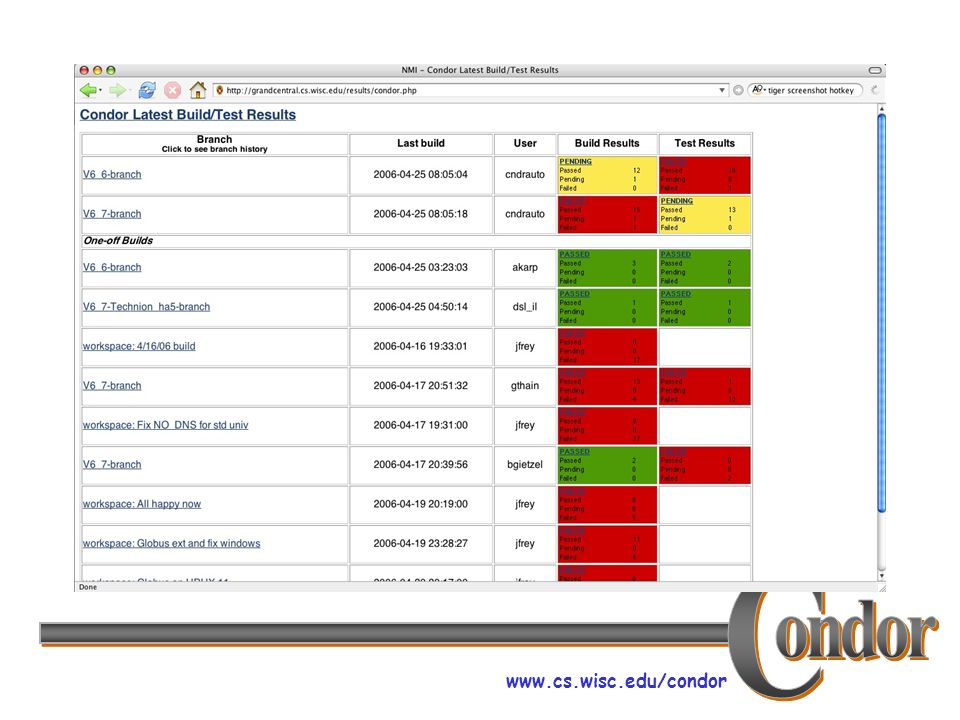Open workspace: All happy now link

click(141, 504)
